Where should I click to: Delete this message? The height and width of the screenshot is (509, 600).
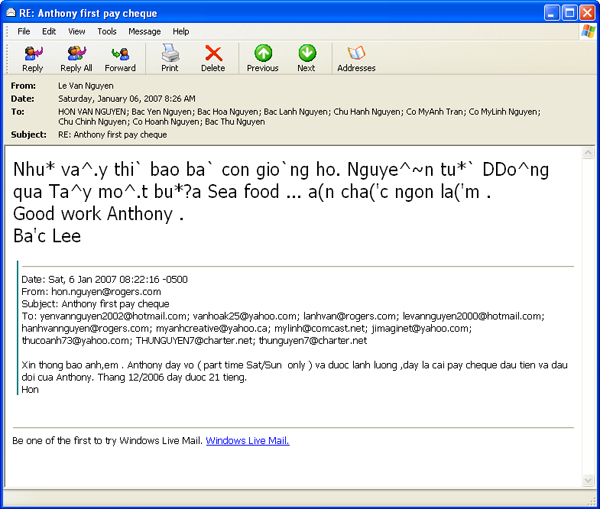pyautogui.click(x=213, y=59)
